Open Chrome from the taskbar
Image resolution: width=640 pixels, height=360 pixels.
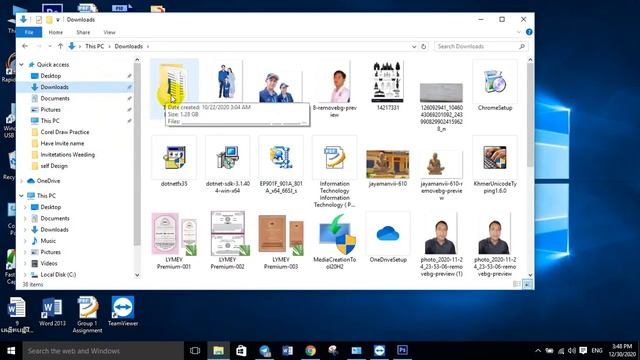click(x=311, y=351)
